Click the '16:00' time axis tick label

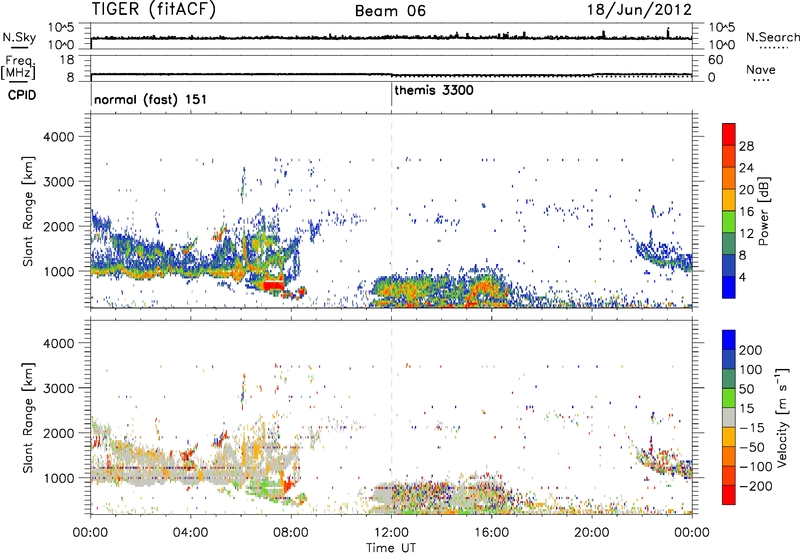(492, 533)
